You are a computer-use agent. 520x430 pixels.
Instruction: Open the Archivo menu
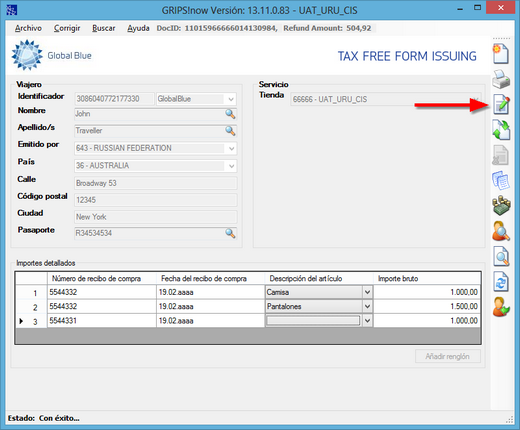point(28,28)
